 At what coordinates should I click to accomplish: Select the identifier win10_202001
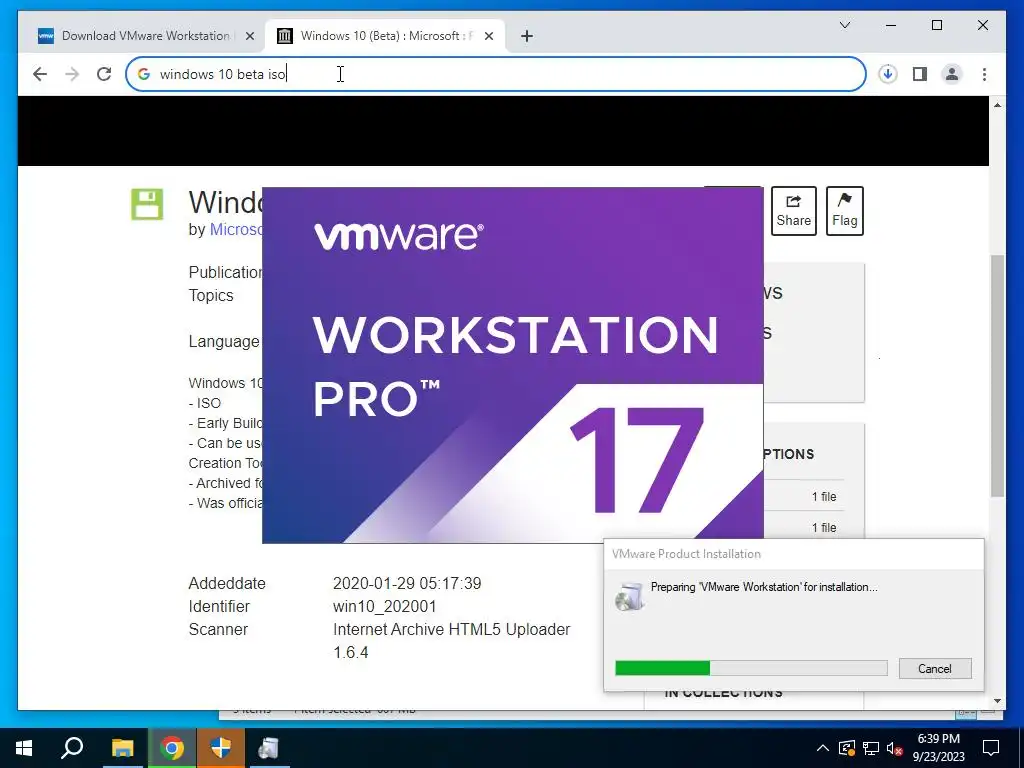[x=385, y=607]
